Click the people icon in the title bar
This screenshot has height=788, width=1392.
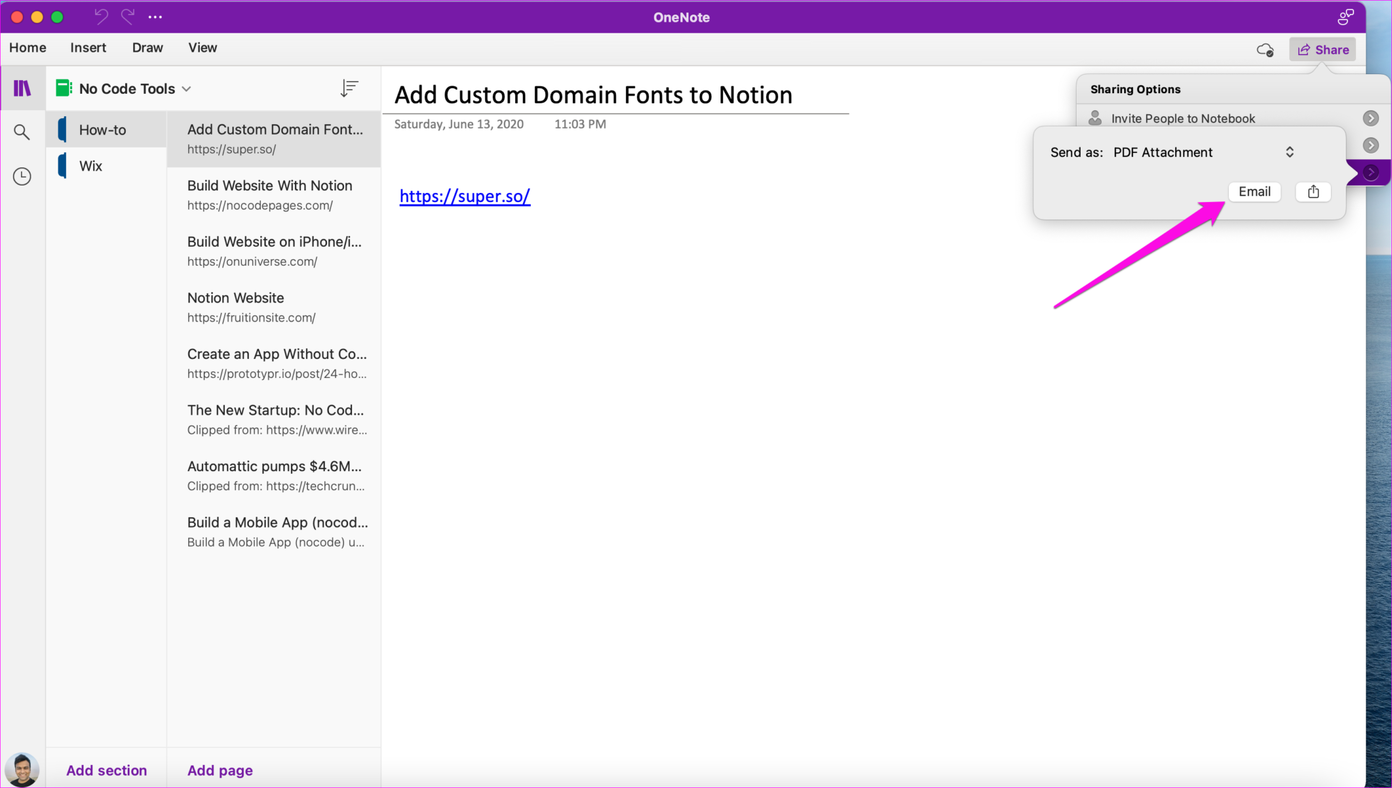point(1344,16)
